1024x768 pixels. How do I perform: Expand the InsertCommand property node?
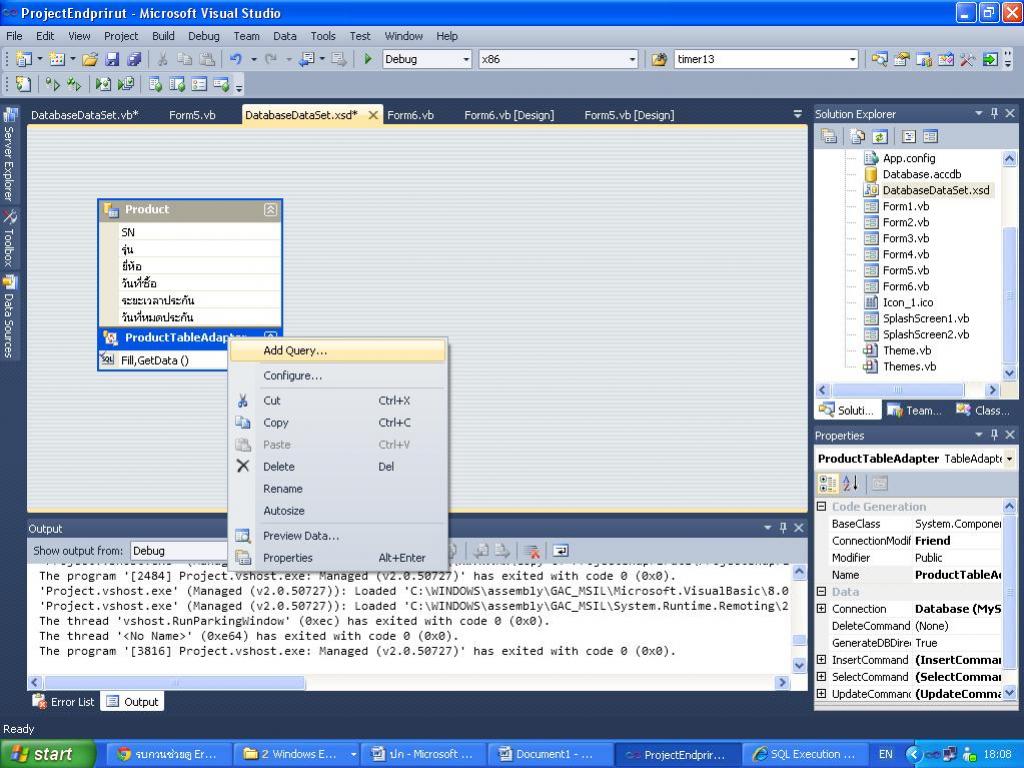pos(822,660)
